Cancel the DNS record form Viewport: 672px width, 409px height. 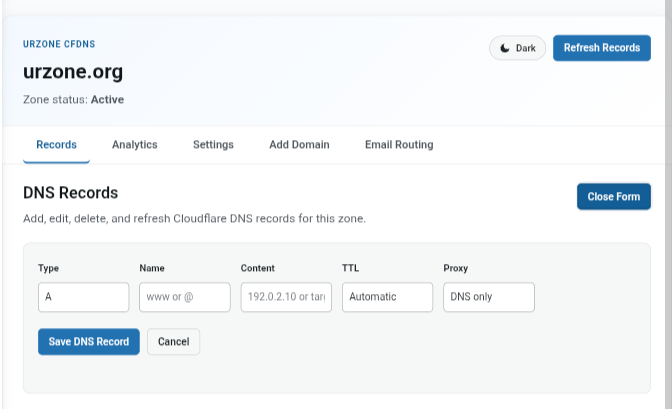click(174, 342)
